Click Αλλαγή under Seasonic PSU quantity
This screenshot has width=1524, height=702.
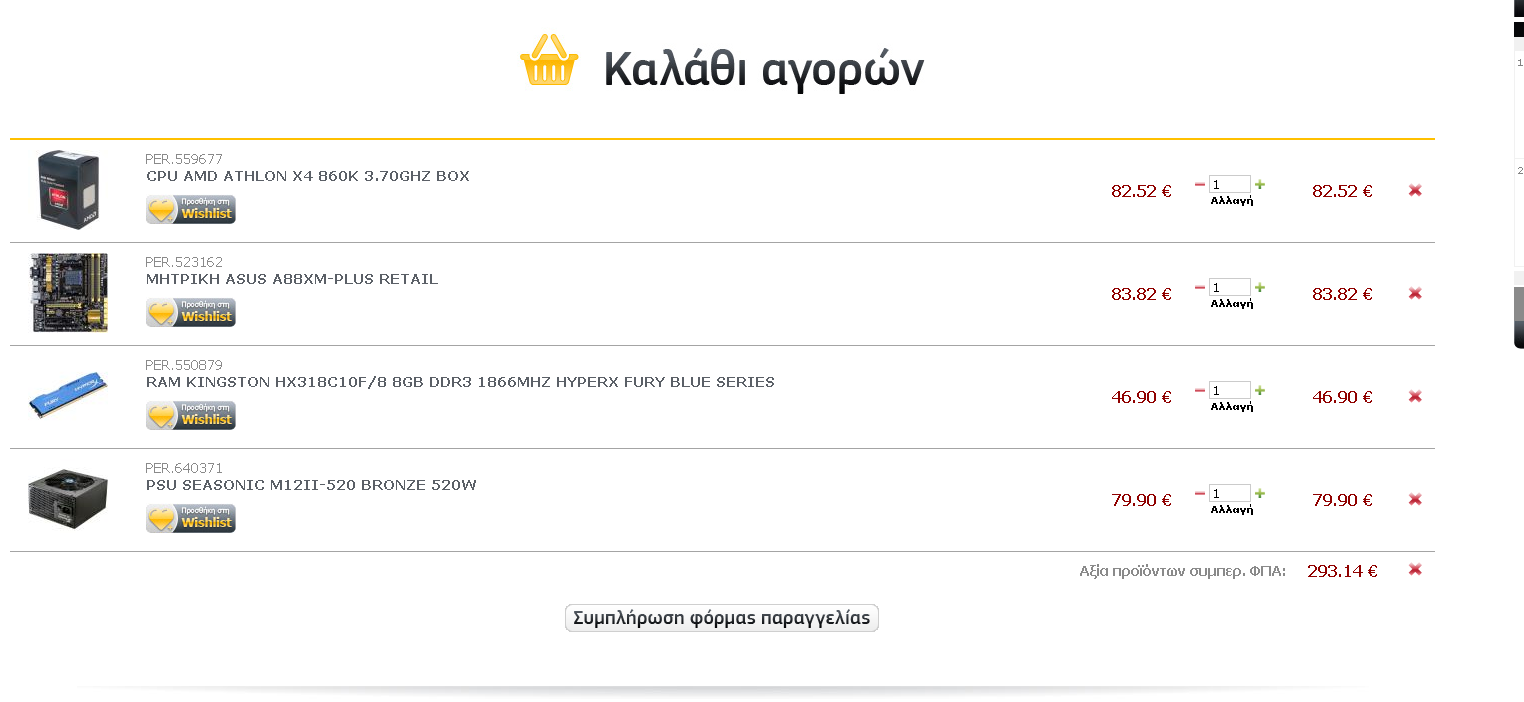point(1231,509)
